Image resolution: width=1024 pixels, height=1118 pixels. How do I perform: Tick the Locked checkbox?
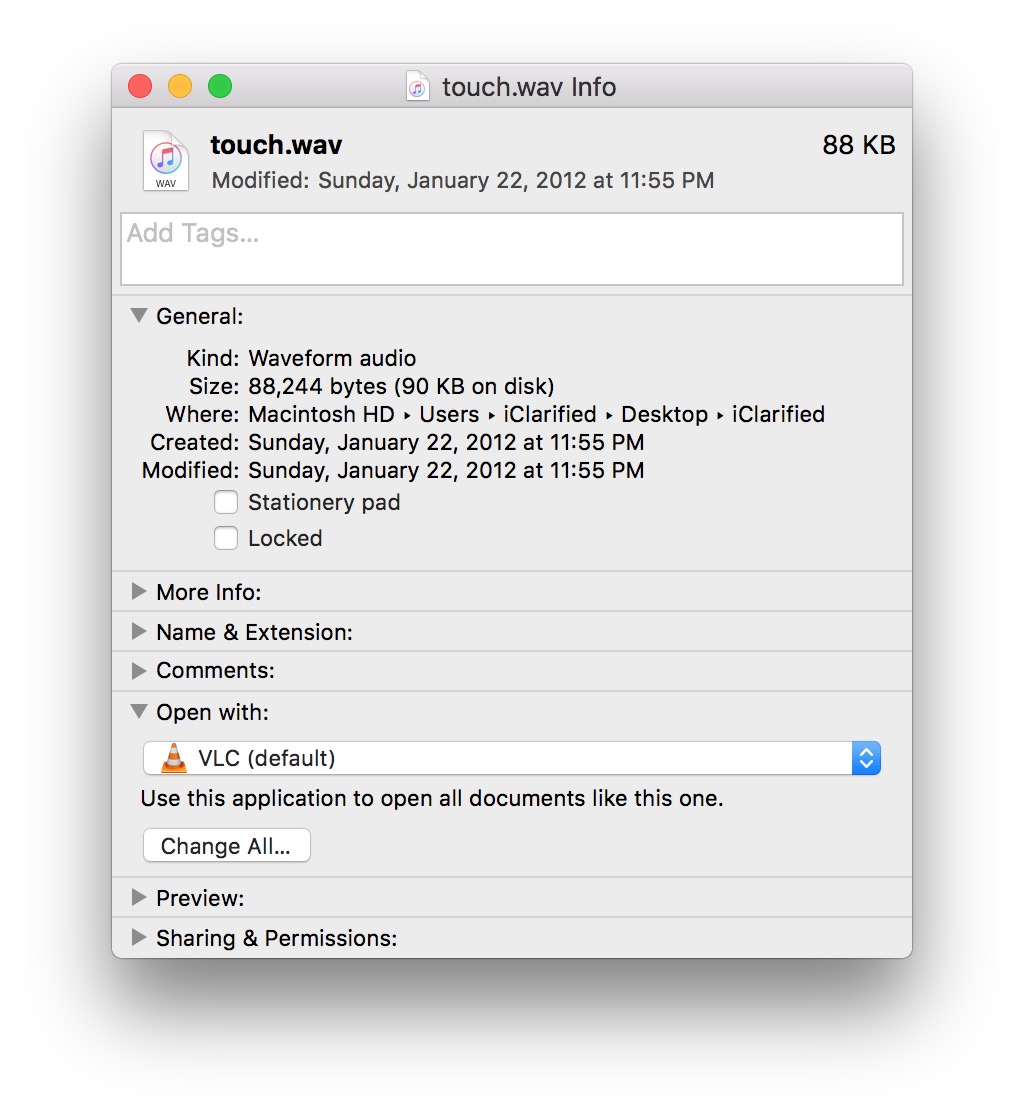pos(226,538)
